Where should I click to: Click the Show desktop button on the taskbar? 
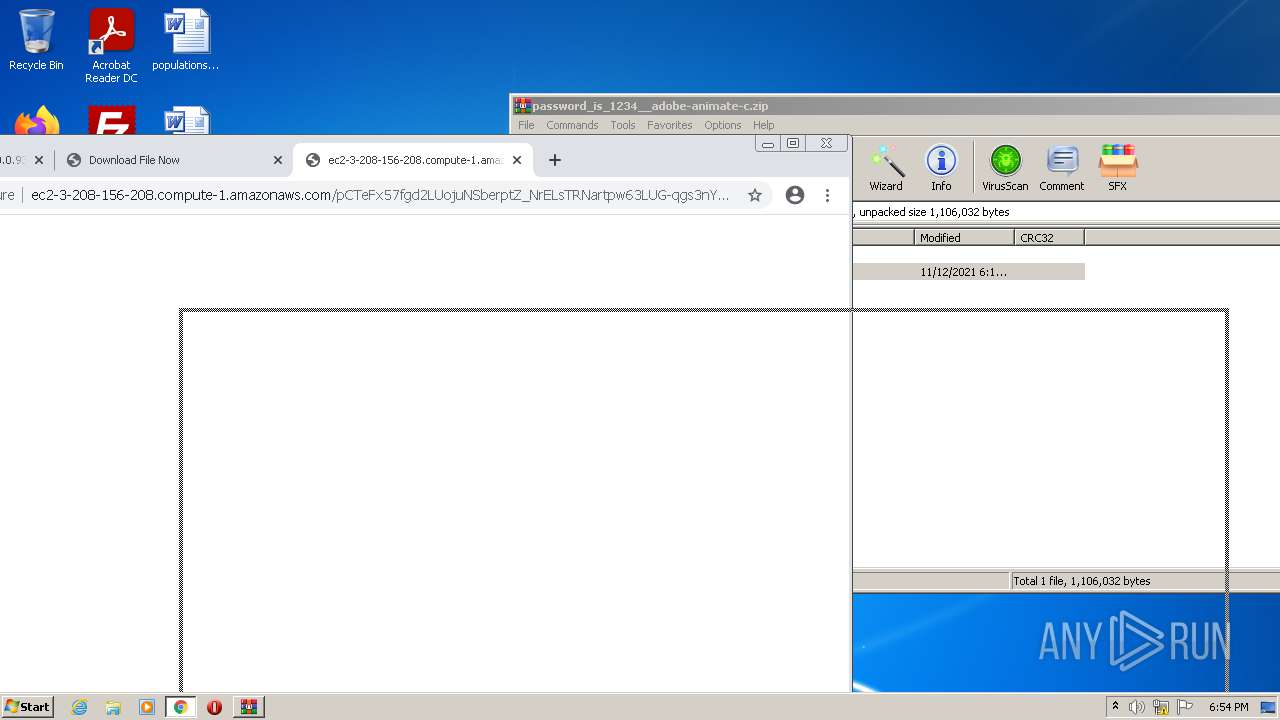tap(1269, 707)
